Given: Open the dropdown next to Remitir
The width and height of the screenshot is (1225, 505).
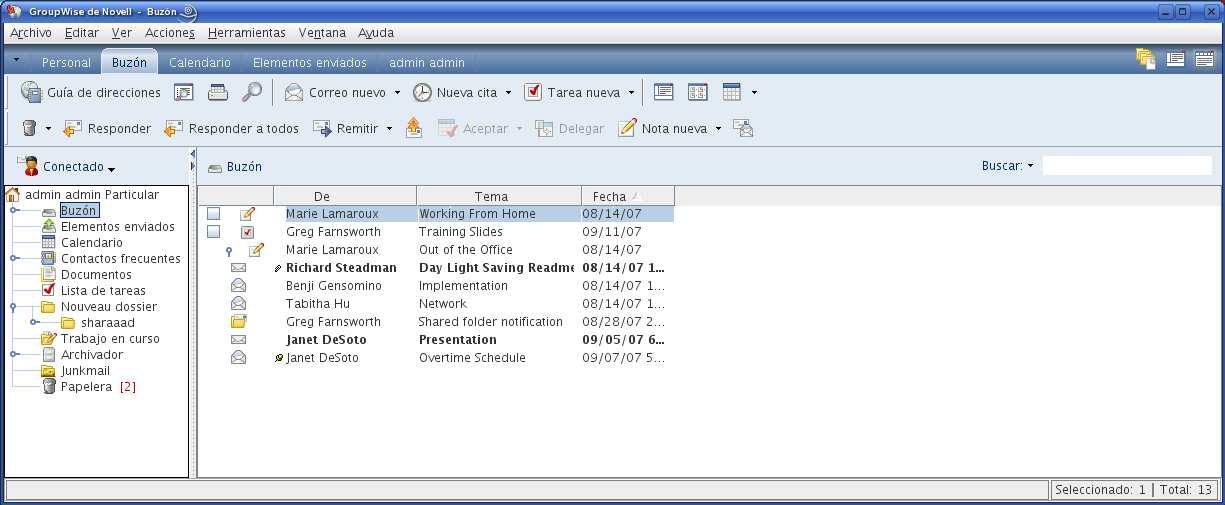Looking at the screenshot, I should click(389, 129).
